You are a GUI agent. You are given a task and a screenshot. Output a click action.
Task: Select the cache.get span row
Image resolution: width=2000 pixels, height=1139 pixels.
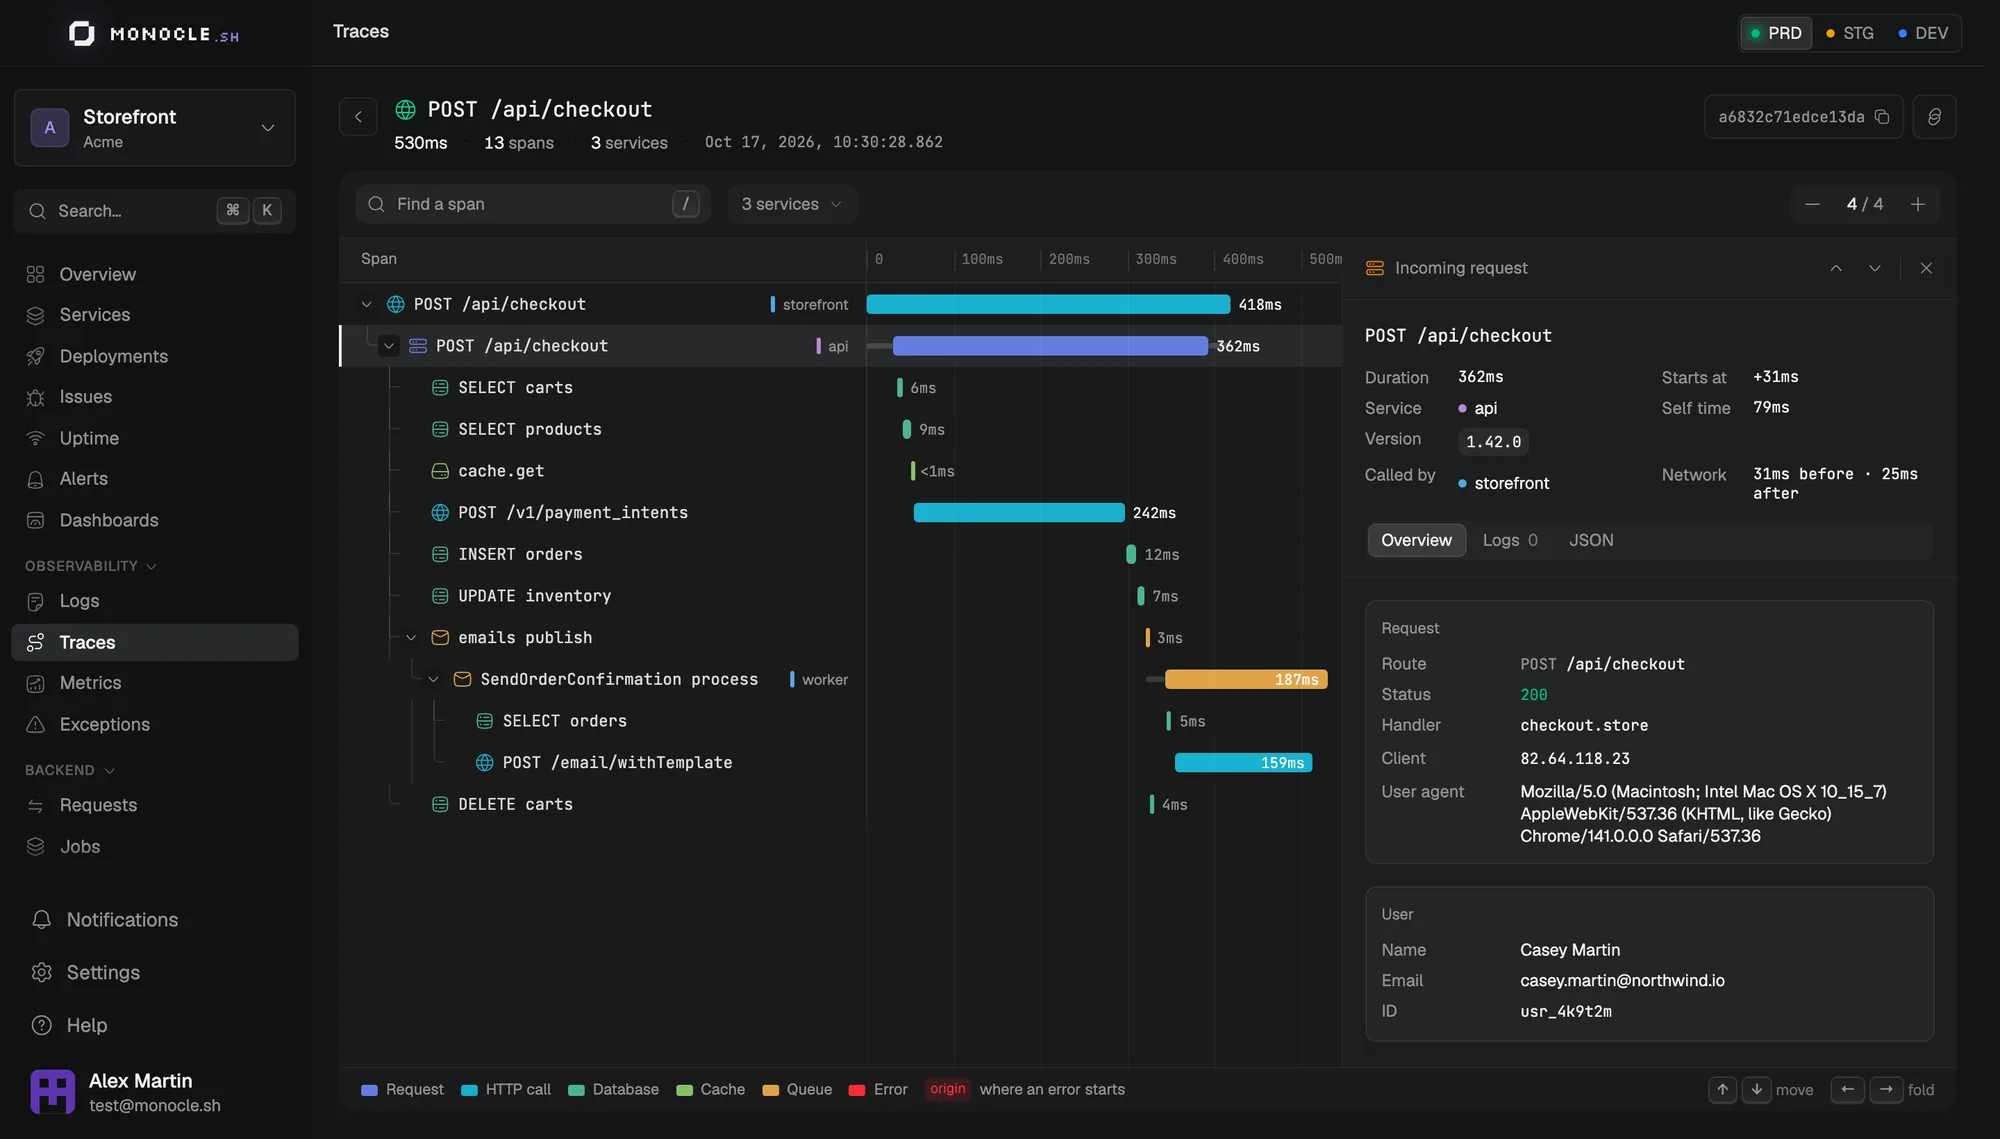840,471
